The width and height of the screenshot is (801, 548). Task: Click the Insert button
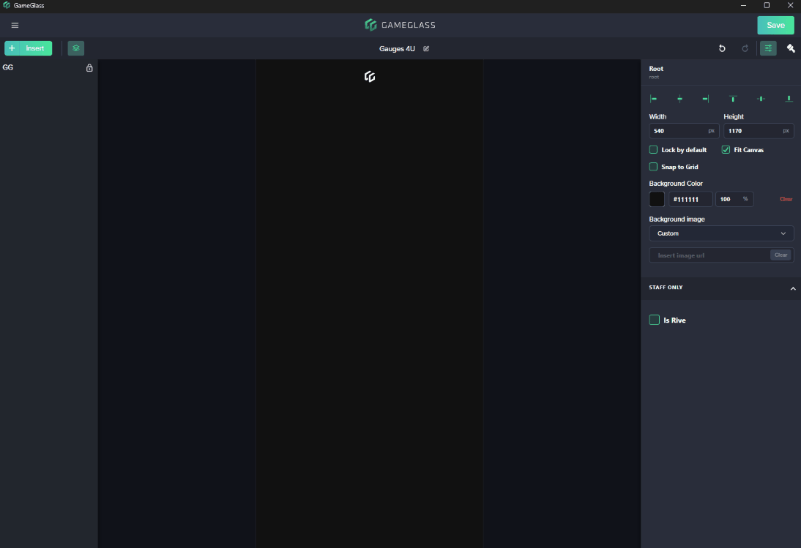28,49
